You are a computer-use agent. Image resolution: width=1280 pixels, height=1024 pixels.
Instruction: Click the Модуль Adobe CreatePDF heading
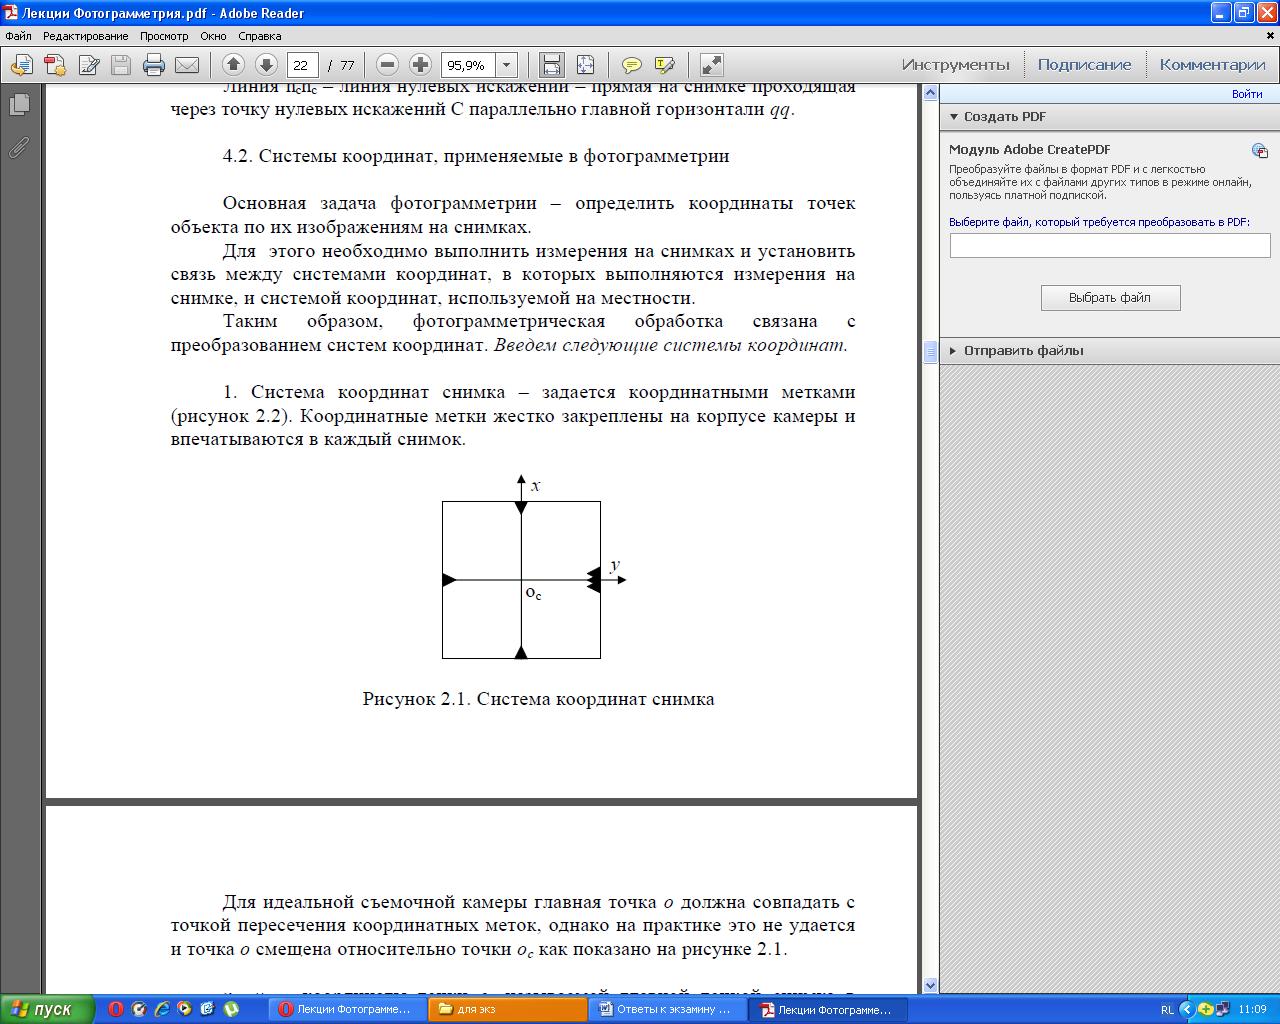1030,150
